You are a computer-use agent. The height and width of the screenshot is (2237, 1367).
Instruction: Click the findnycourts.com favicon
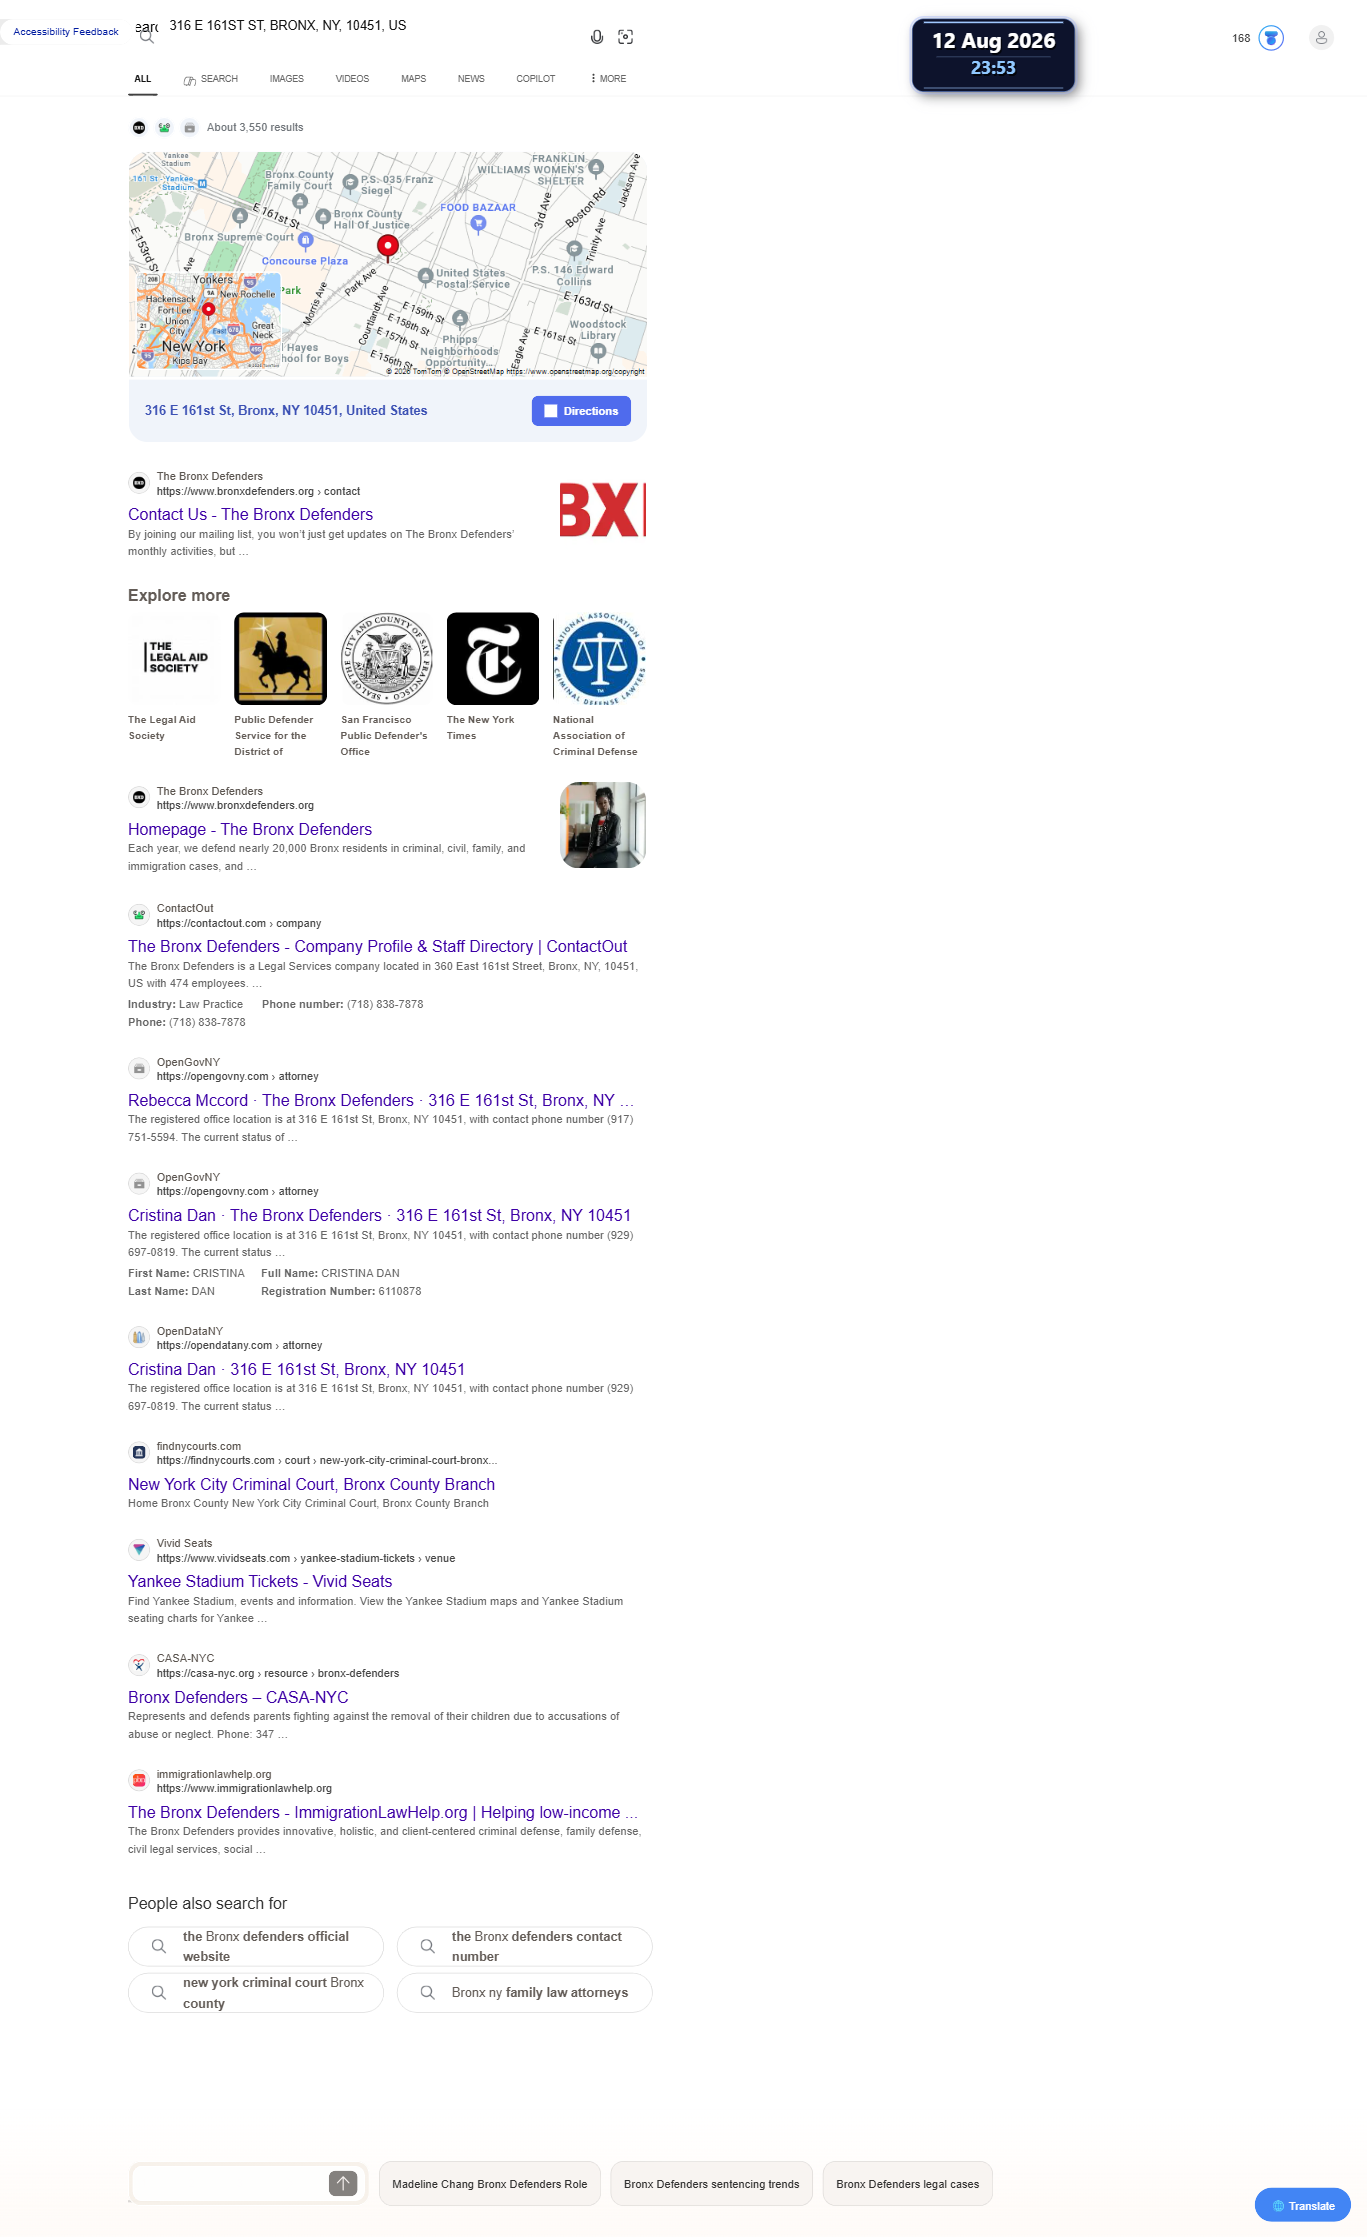[139, 1453]
